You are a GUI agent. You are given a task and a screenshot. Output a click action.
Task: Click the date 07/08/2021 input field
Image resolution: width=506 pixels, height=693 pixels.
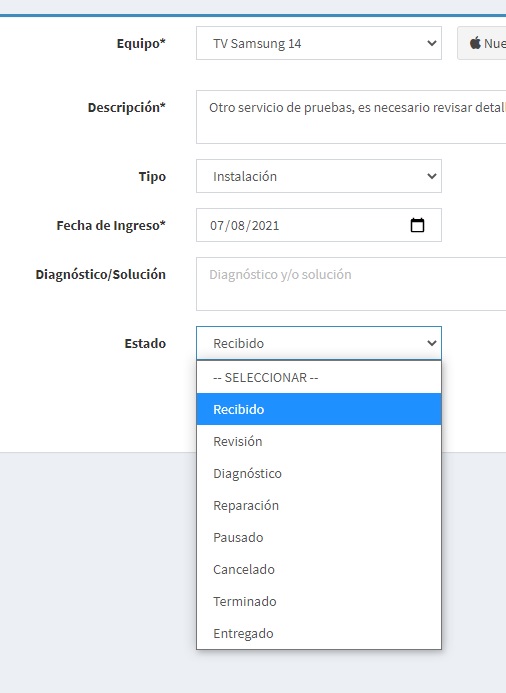(319, 225)
